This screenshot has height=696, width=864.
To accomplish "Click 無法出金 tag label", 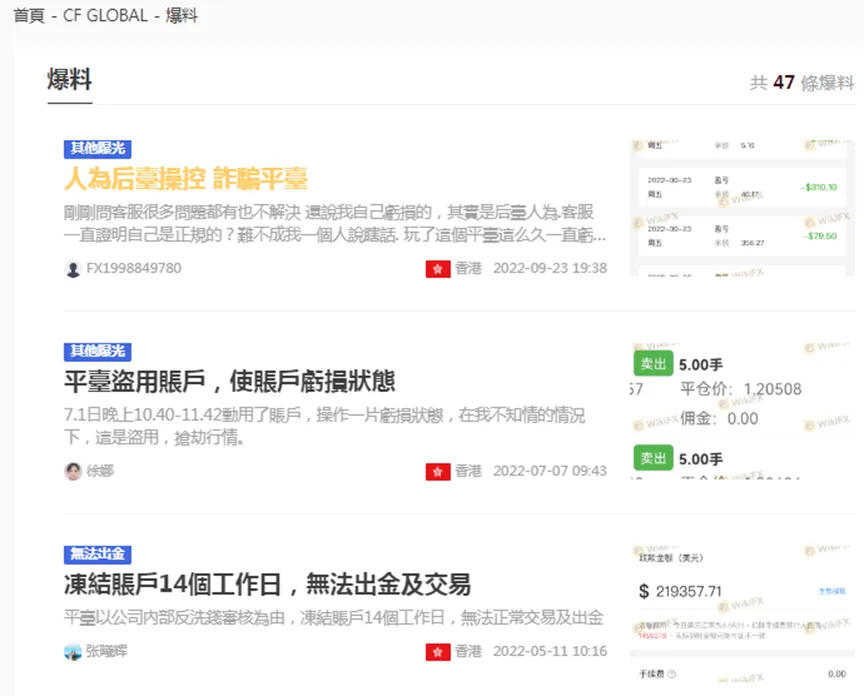I will point(98,554).
